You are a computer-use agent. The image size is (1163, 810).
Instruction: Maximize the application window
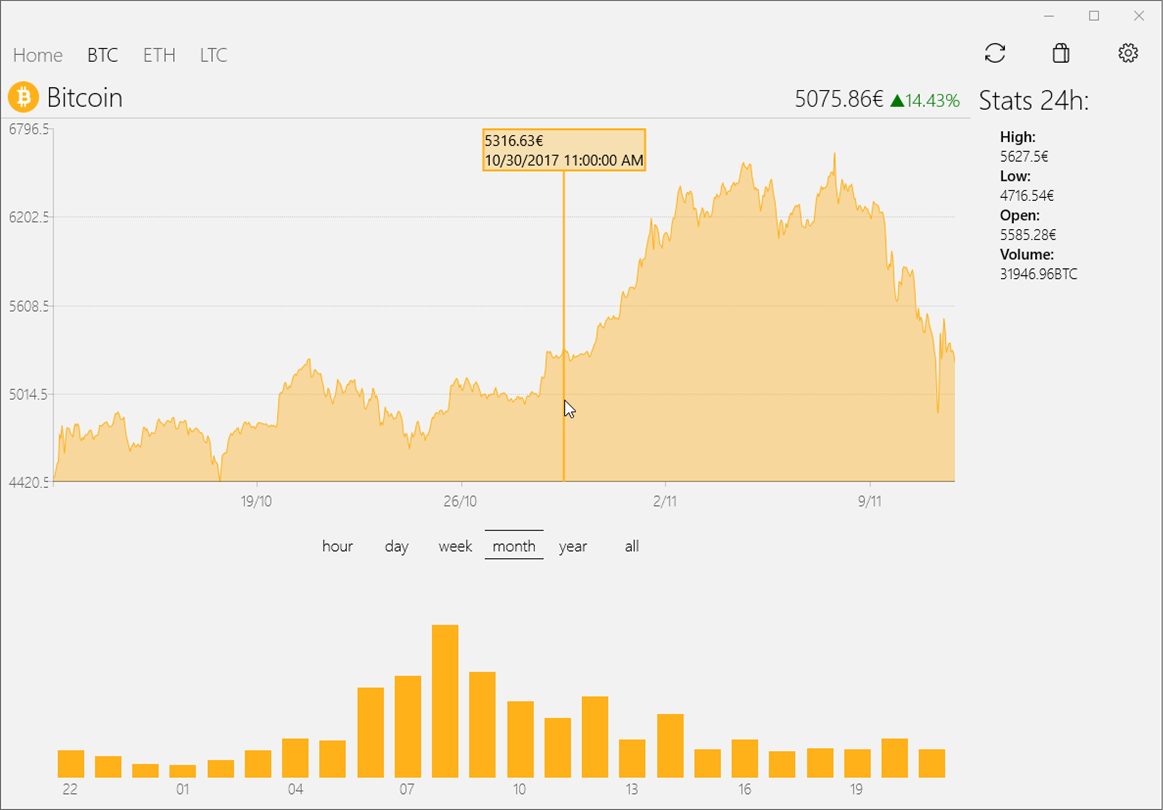click(x=1094, y=16)
